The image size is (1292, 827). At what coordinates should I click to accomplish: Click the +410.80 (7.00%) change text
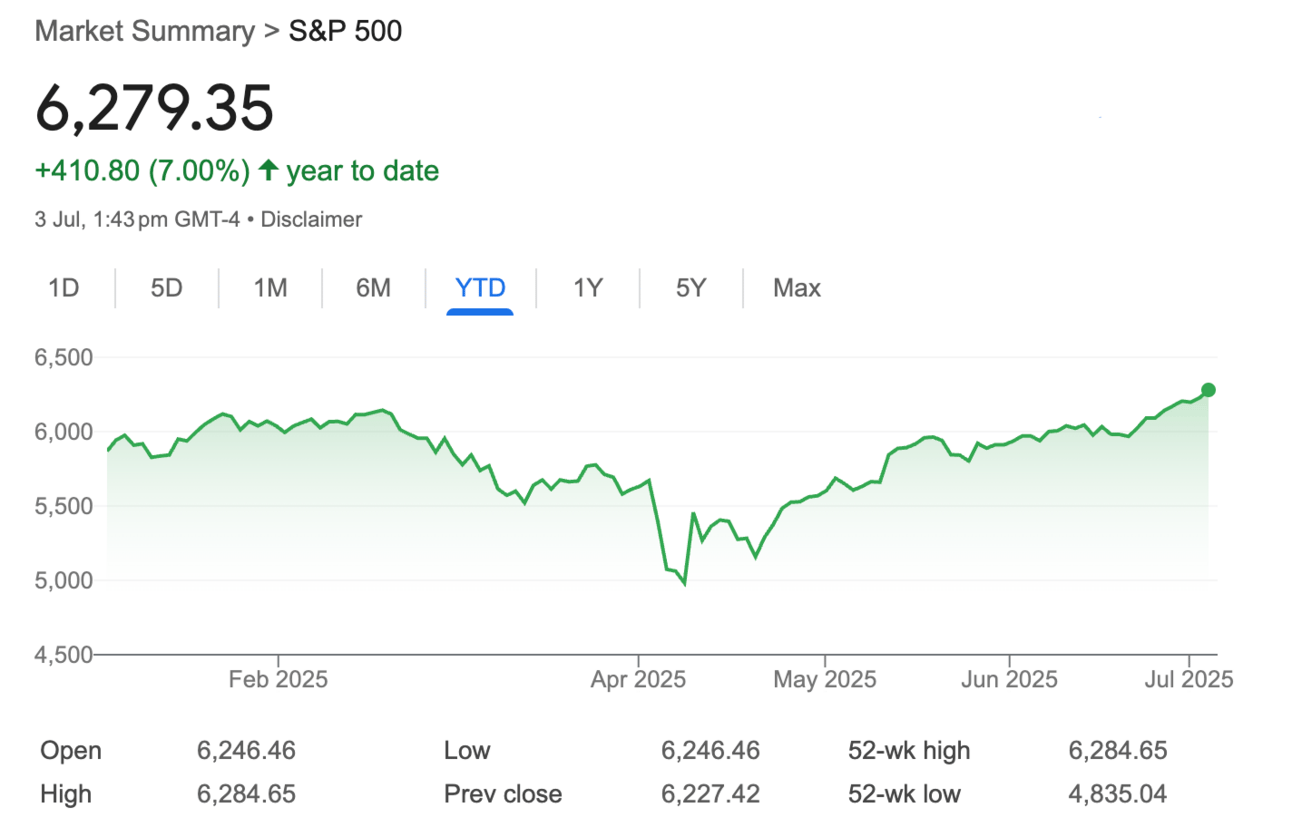pyautogui.click(x=143, y=171)
